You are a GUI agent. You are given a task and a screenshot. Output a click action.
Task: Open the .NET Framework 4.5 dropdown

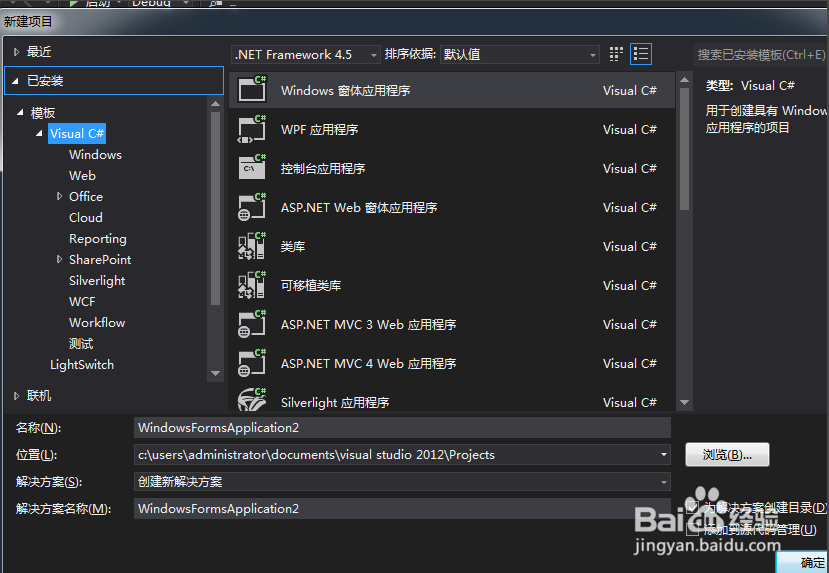click(306, 54)
